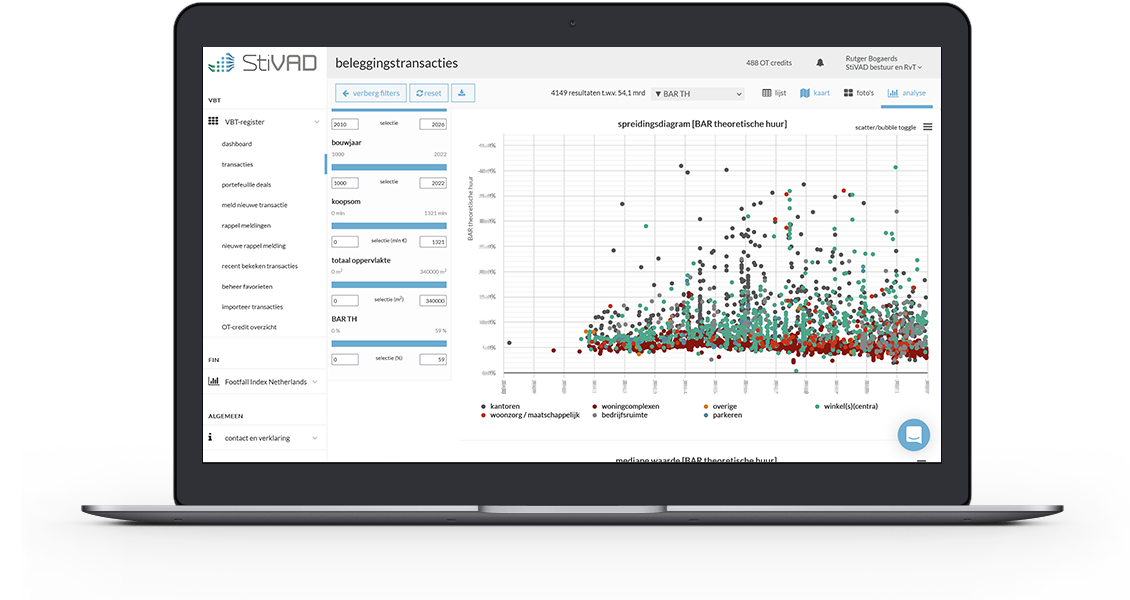The height and width of the screenshot is (600, 1130).
Task: Switch to the lijst view tab
Action: 774,93
